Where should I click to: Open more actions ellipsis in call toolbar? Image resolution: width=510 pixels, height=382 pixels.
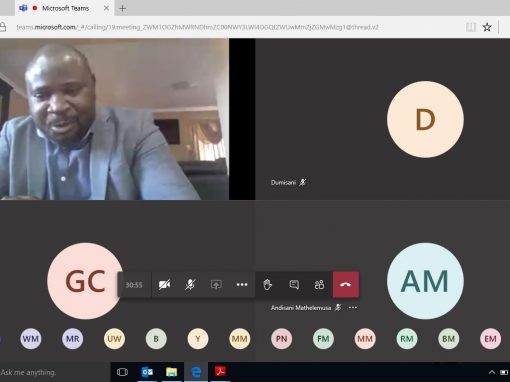point(242,285)
